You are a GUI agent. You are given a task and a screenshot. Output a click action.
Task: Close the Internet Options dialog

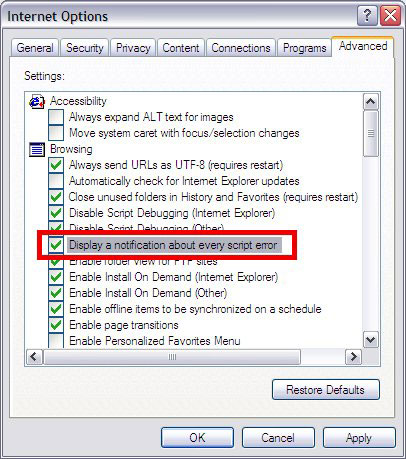pyautogui.click(x=390, y=16)
